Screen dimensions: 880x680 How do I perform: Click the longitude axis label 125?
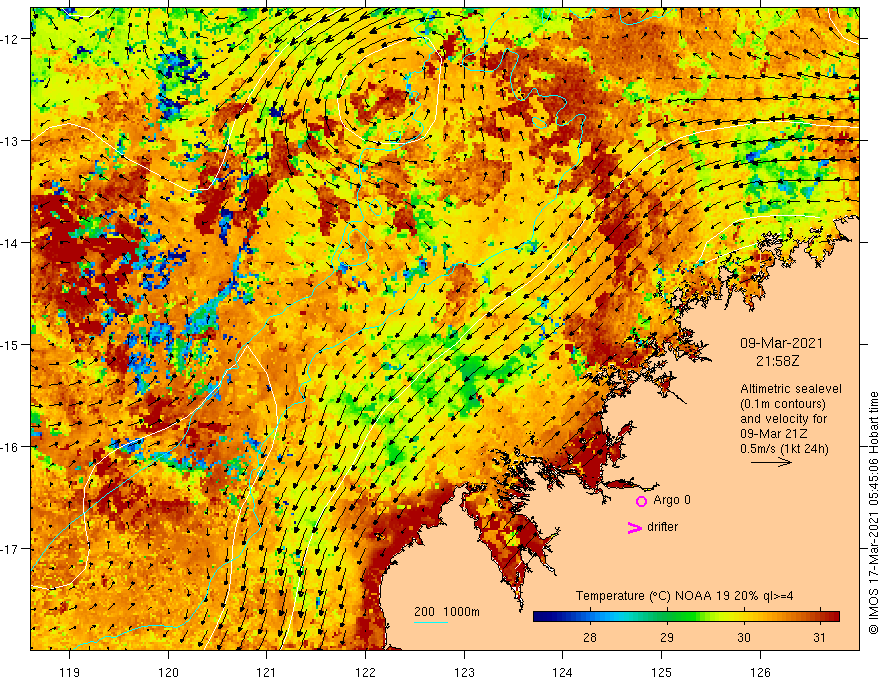pos(662,672)
